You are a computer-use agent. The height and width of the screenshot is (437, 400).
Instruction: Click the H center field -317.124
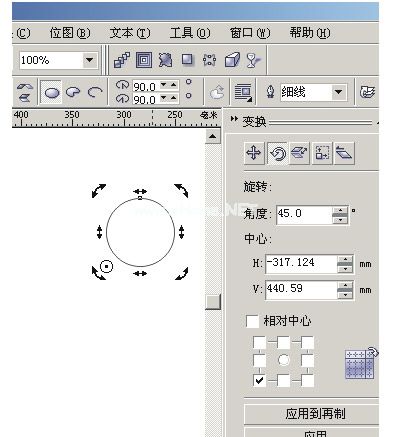click(301, 264)
